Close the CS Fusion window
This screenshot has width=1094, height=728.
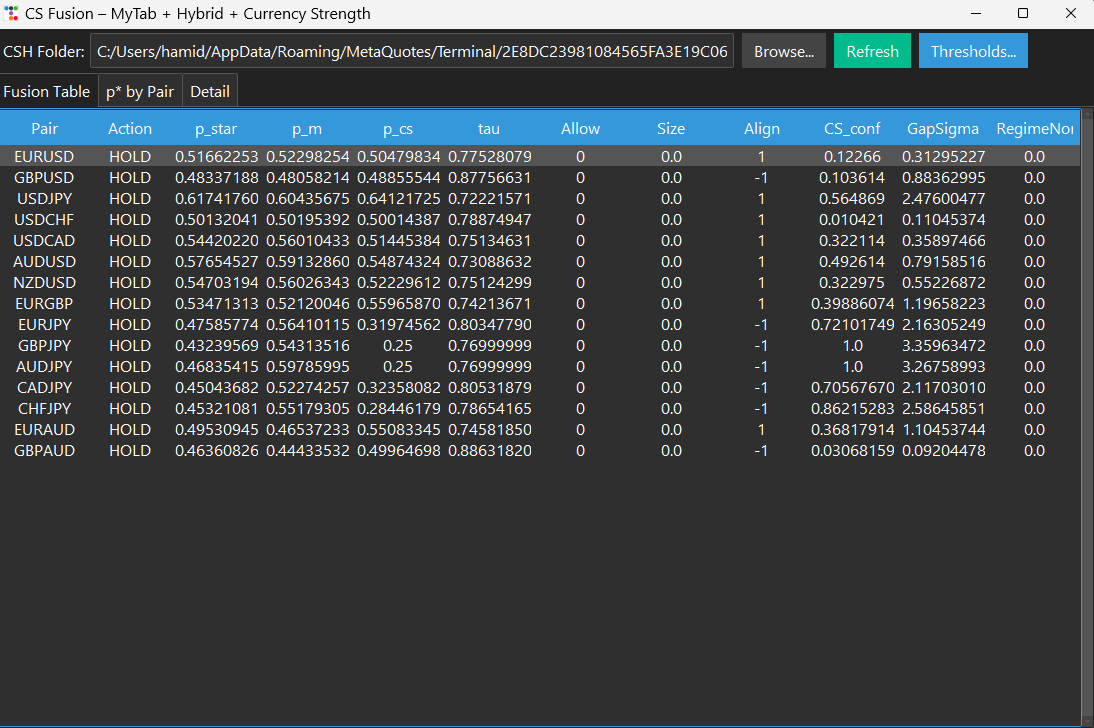pyautogui.click(x=1070, y=13)
